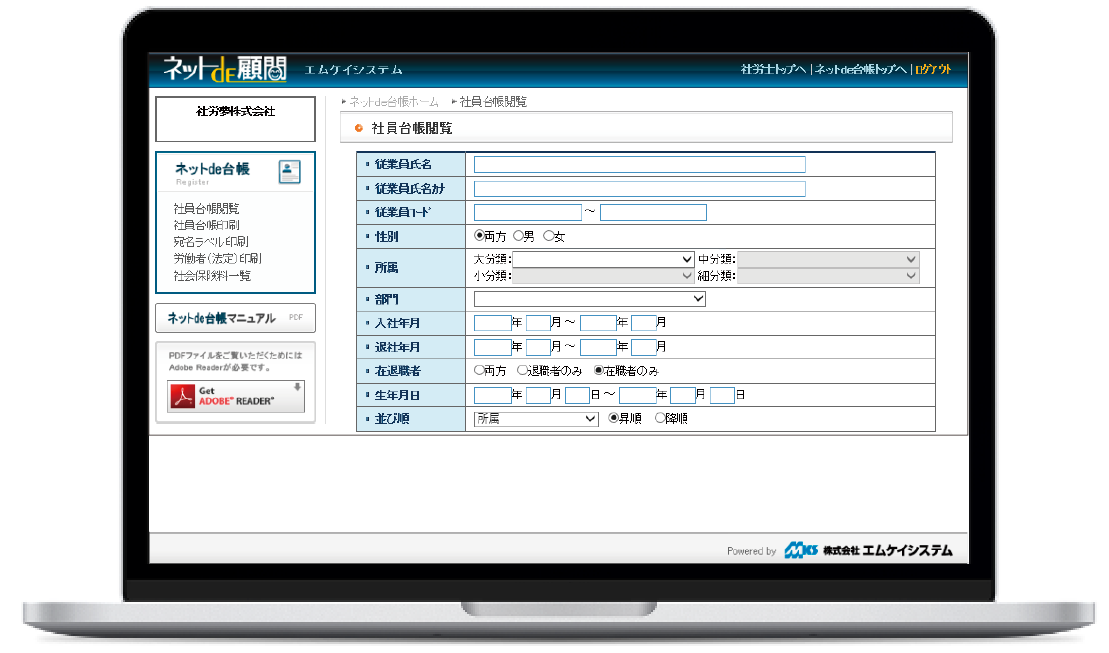
Task: Click the 従業員氏名カナ input field
Action: [639, 189]
